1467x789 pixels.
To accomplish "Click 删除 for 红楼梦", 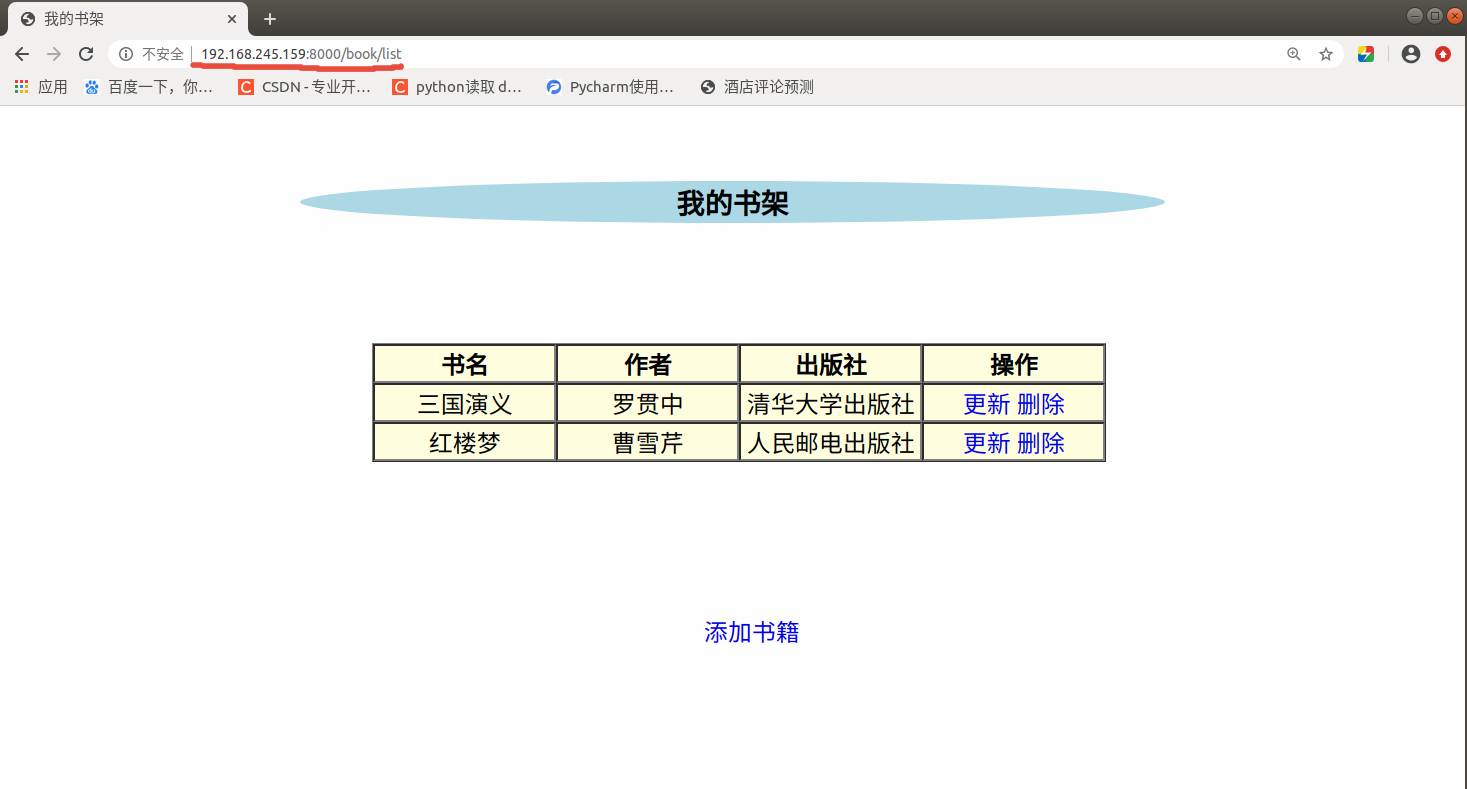I will coord(1043,442).
